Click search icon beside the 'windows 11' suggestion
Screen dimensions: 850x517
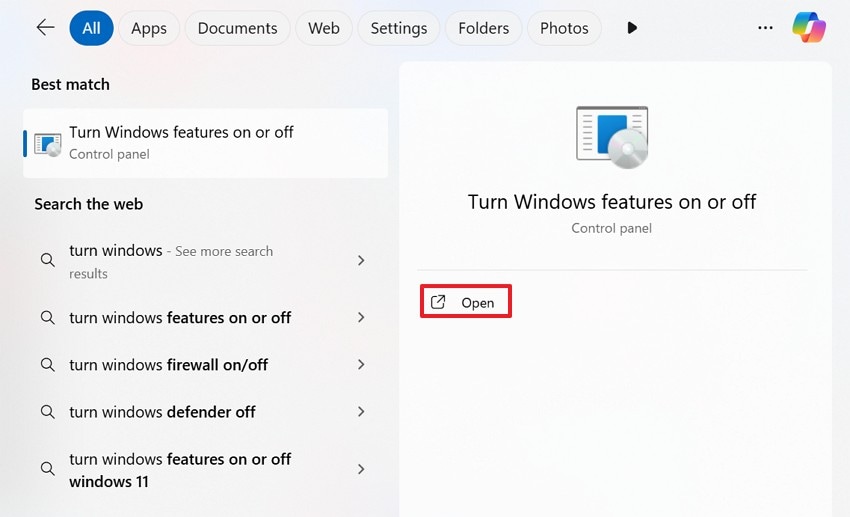click(x=48, y=469)
